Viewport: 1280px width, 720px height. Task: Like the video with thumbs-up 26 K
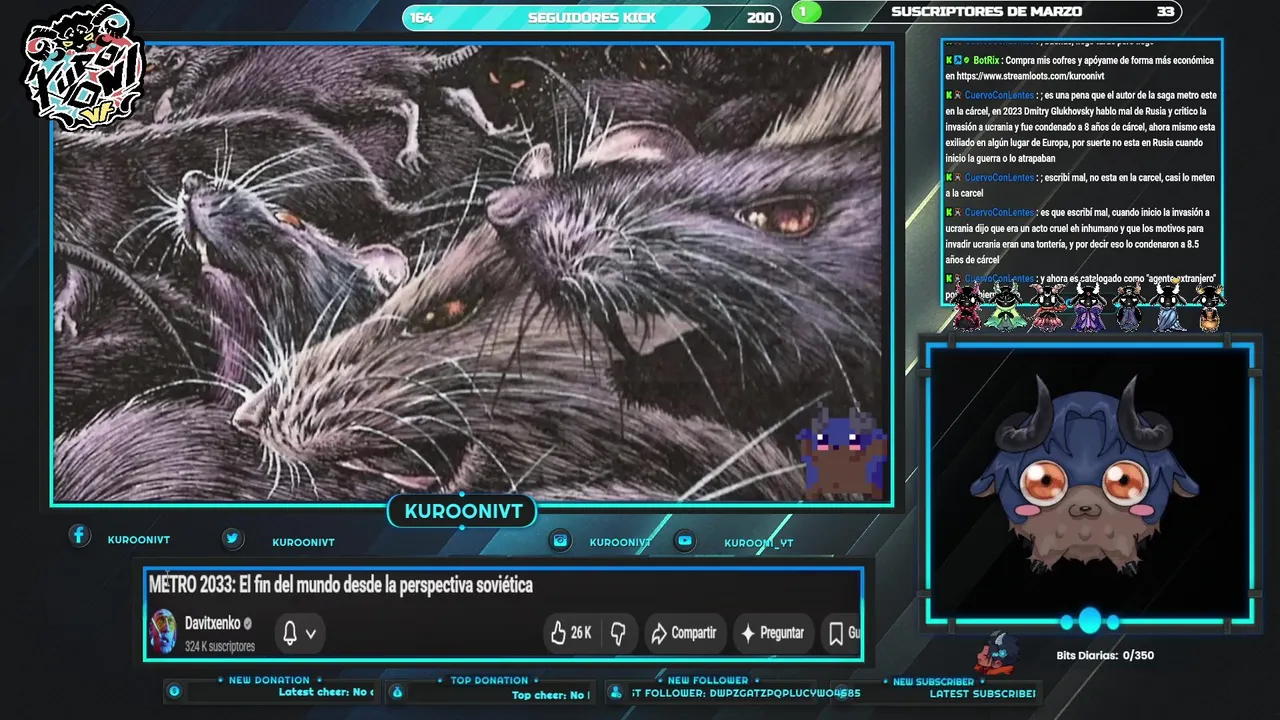point(571,633)
